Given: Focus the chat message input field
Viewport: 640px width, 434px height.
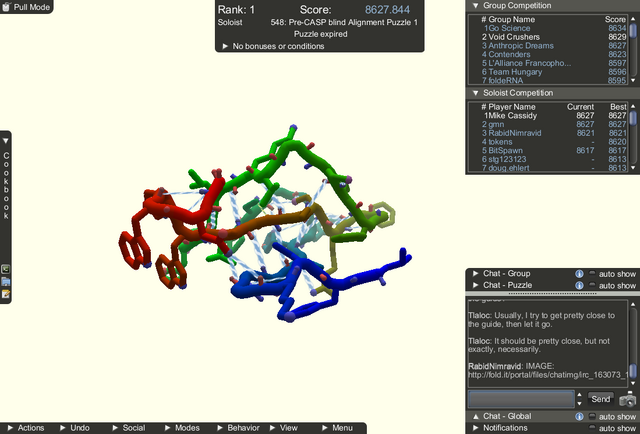Looking at the screenshot, I should [521, 399].
